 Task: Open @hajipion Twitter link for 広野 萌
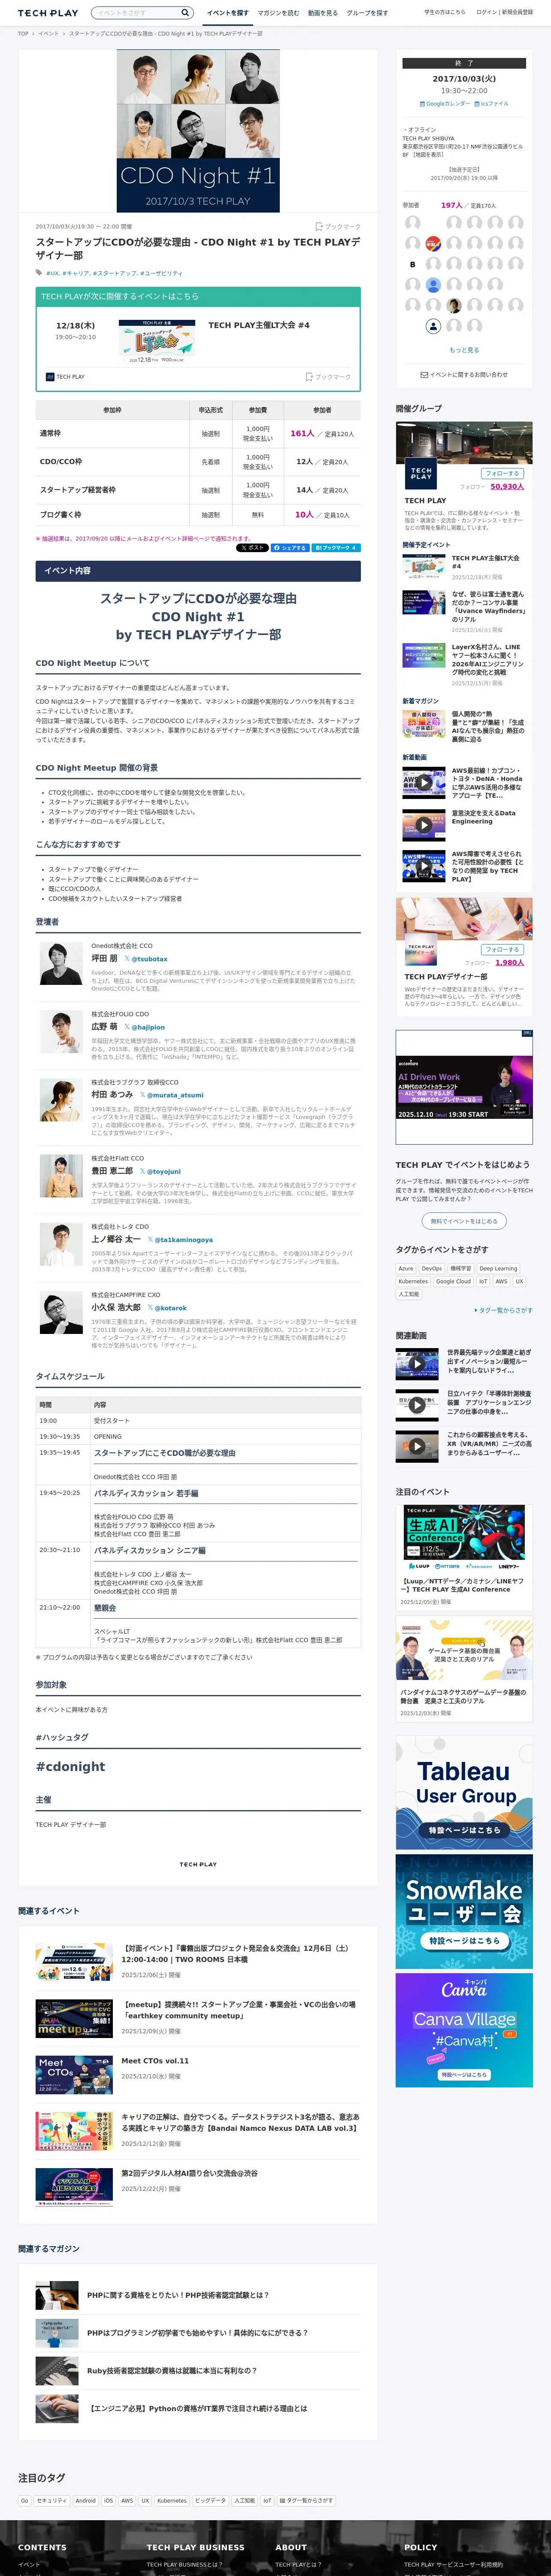pyautogui.click(x=144, y=1027)
